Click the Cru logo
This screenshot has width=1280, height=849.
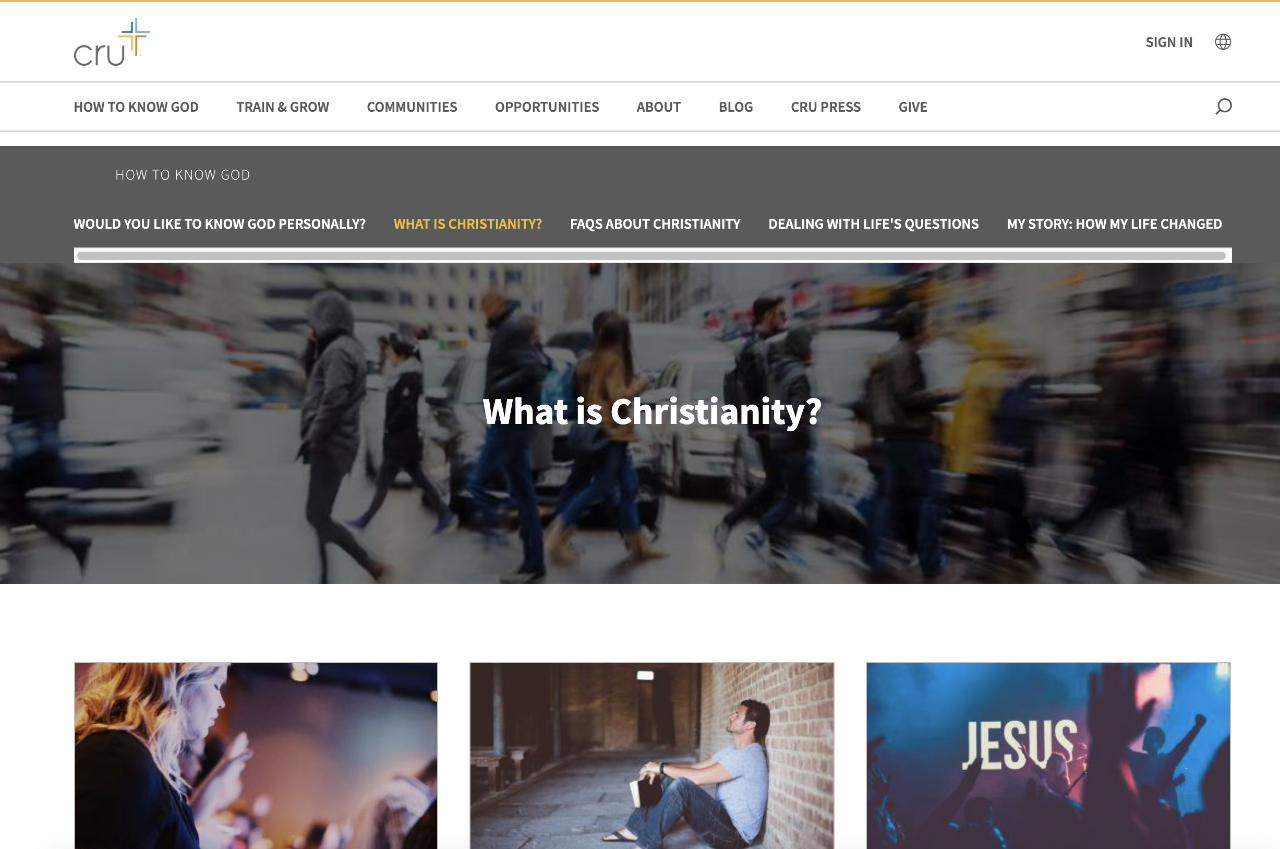112,42
